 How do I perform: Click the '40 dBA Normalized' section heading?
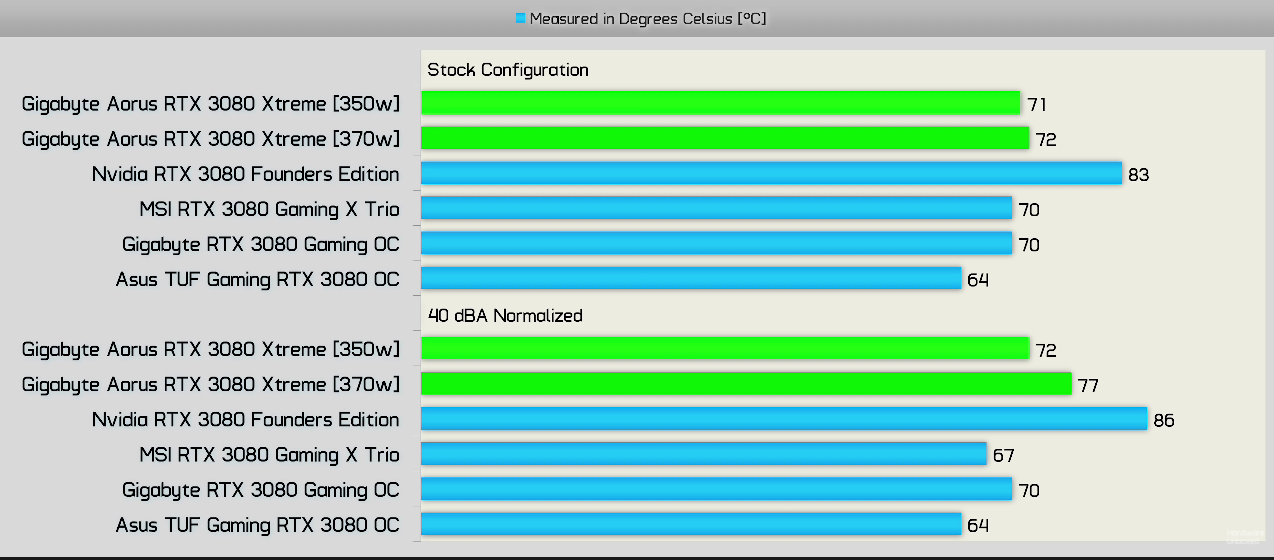tap(505, 316)
